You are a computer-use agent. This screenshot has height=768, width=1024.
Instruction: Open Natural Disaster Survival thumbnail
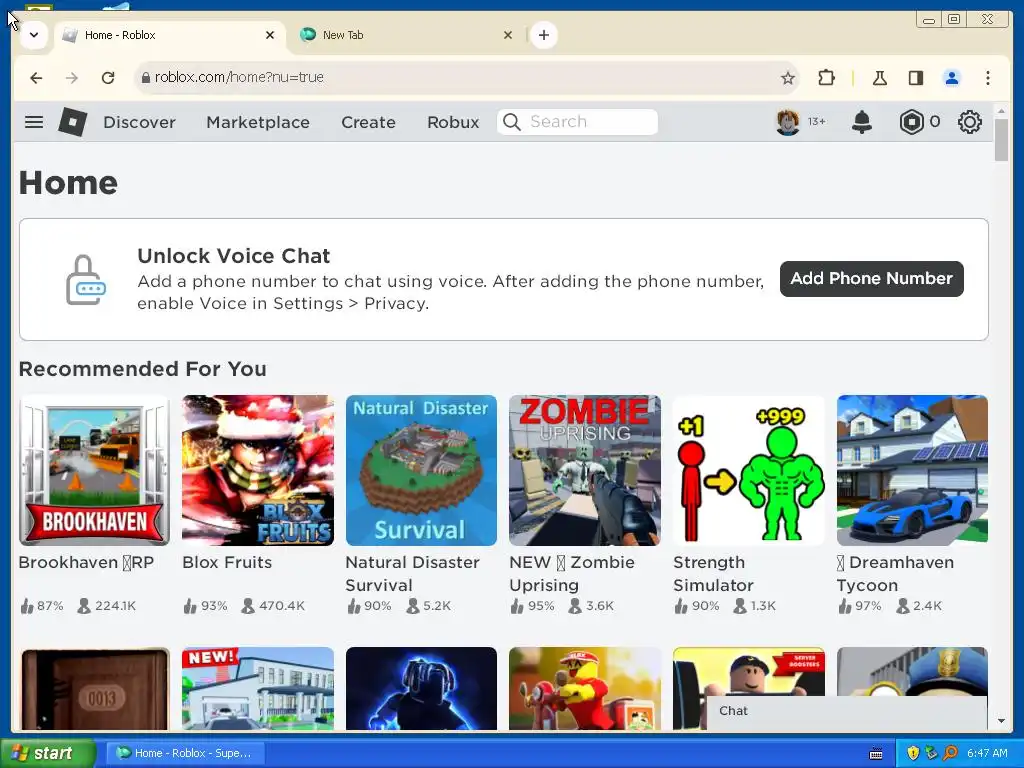pyautogui.click(x=421, y=470)
